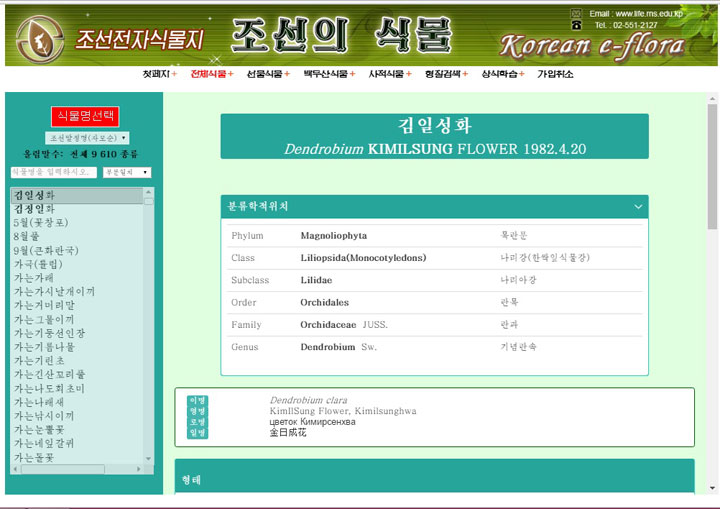Select 가는기린초 in plant list

39,361
